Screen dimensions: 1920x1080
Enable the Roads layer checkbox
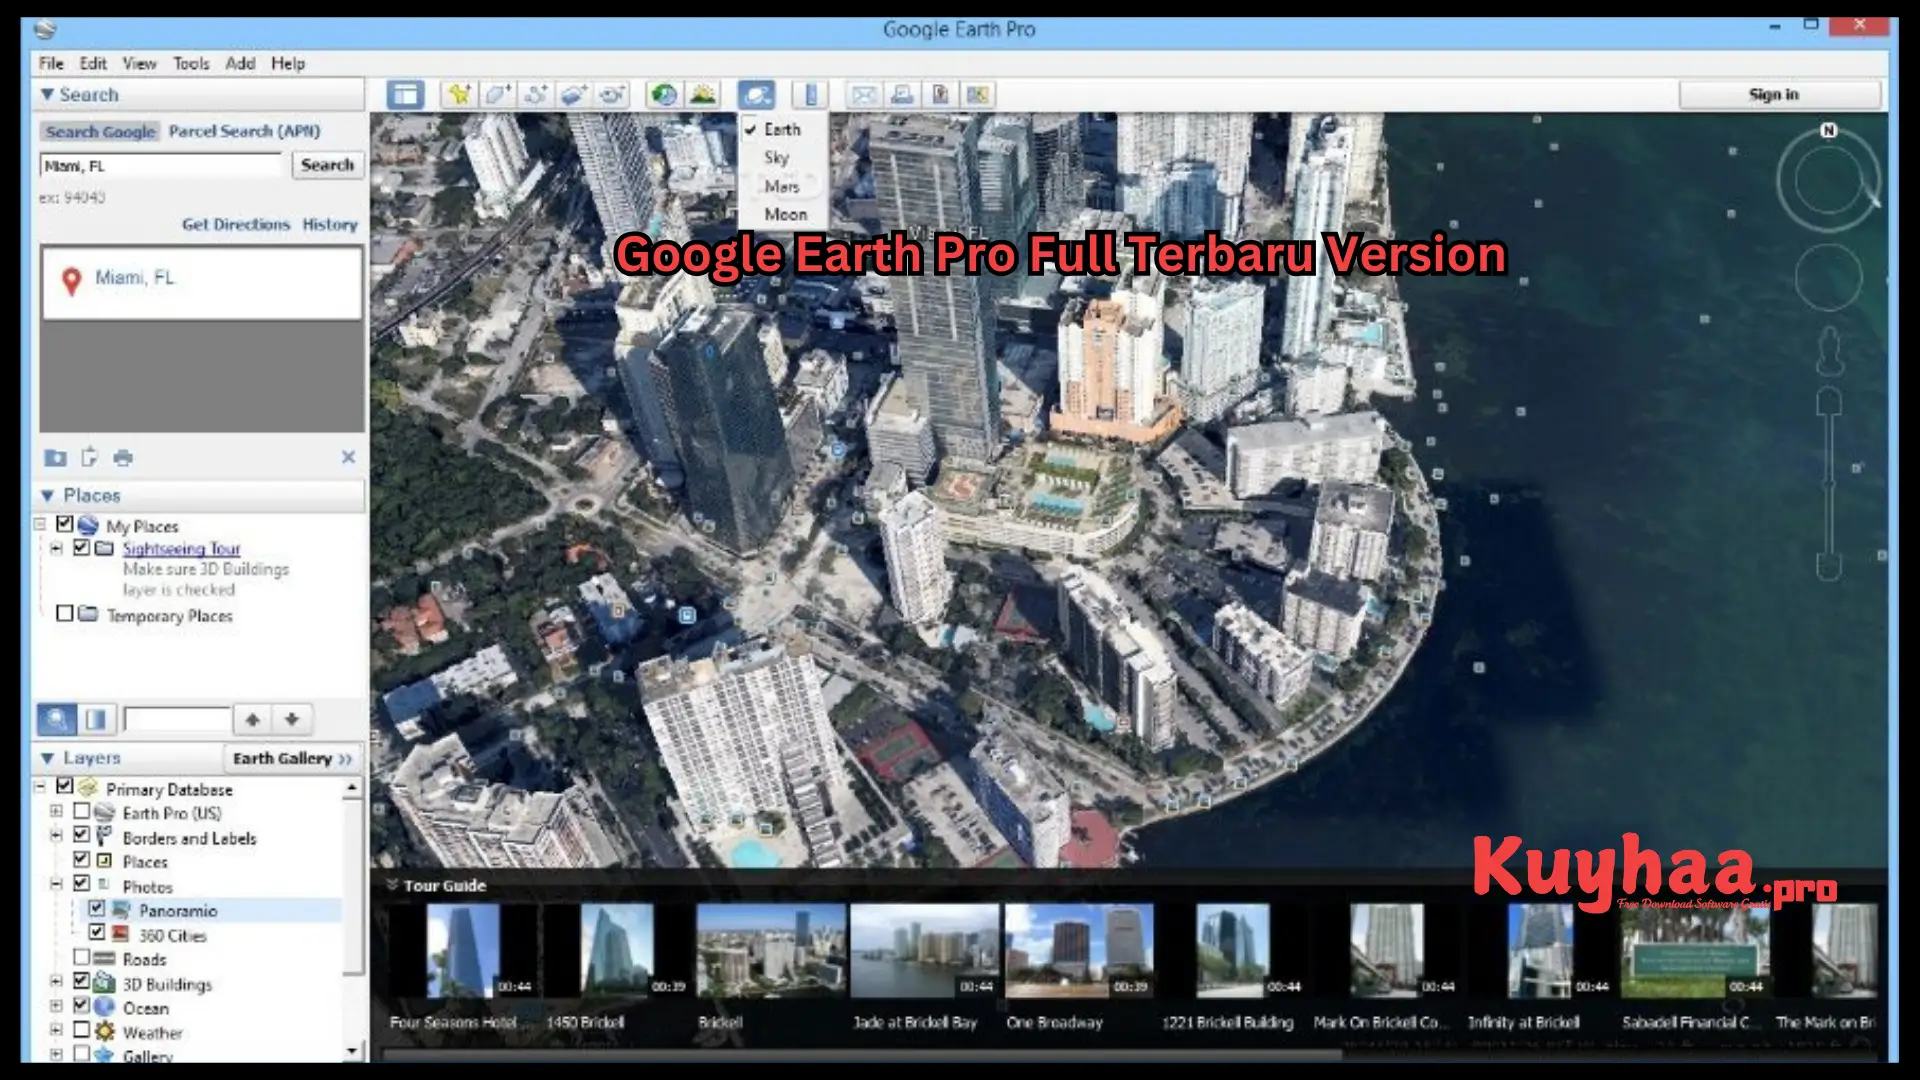tap(82, 958)
